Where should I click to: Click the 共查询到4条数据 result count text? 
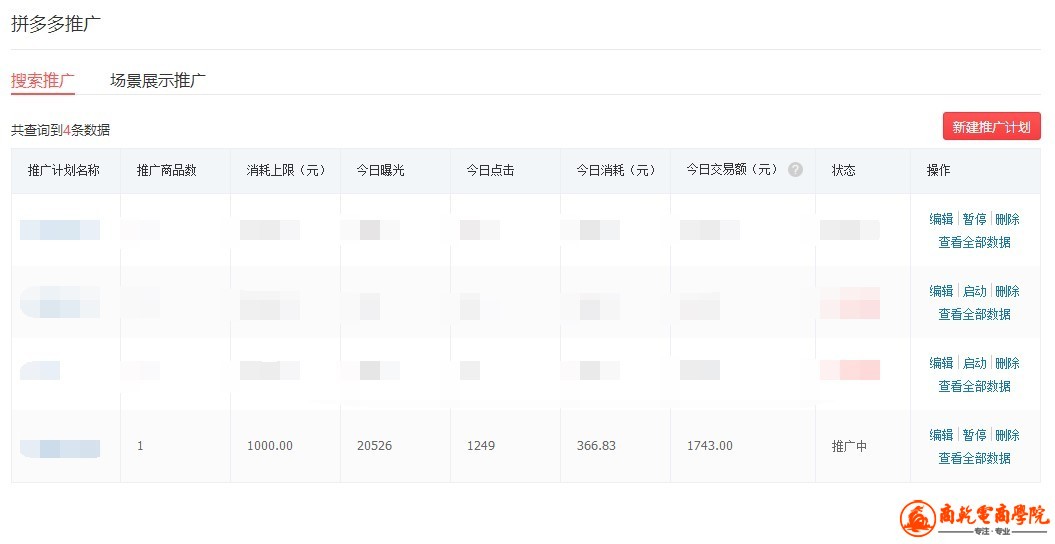(61, 130)
